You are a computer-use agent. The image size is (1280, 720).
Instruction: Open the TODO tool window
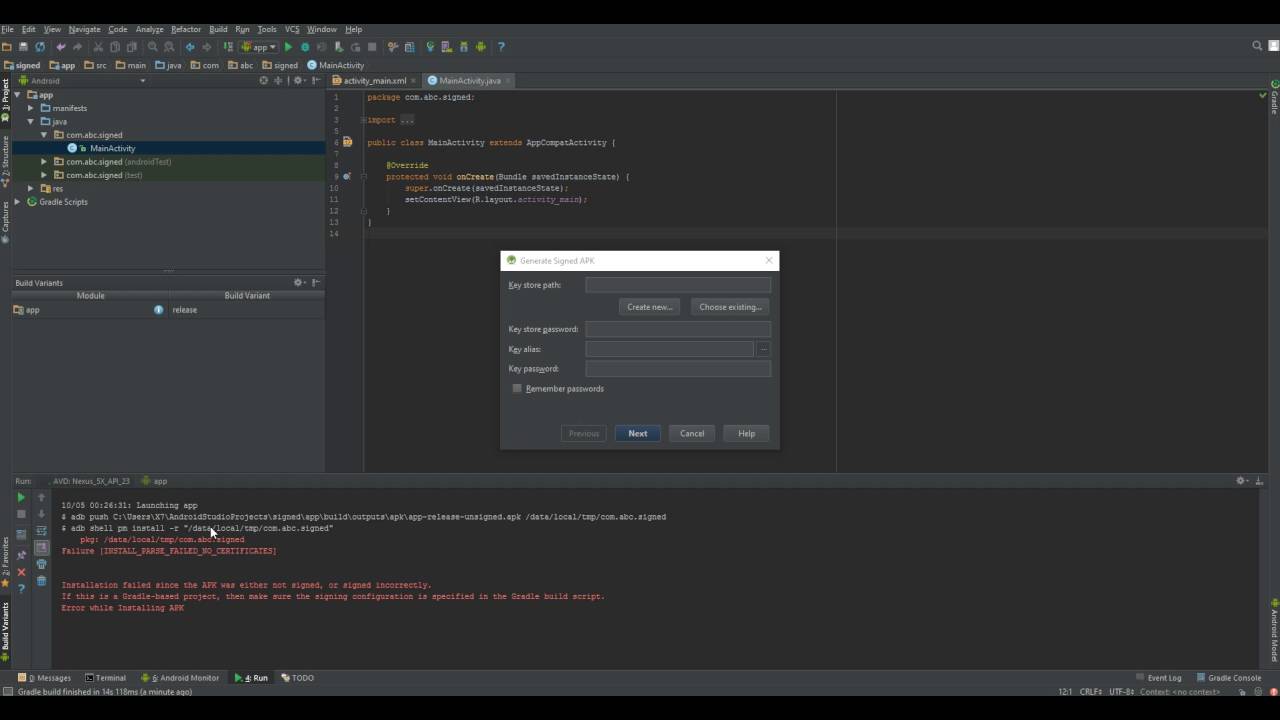coord(298,678)
